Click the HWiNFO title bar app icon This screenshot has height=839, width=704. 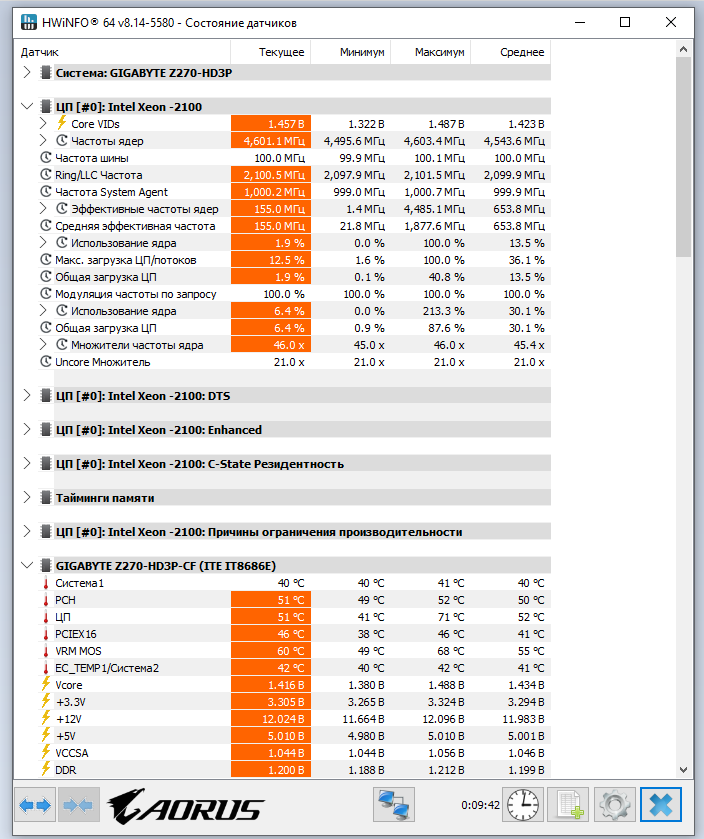29,22
